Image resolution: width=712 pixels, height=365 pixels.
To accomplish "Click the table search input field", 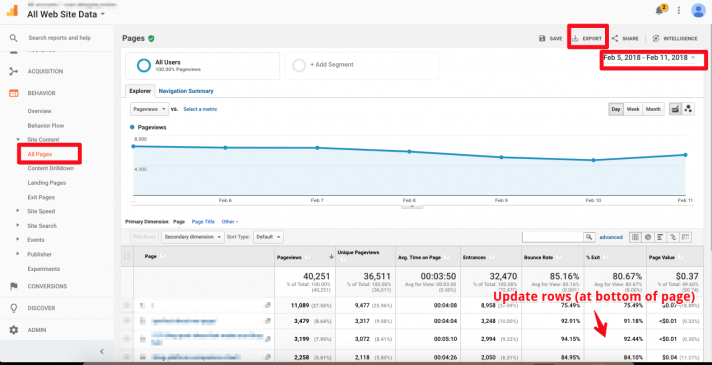I will 553,237.
